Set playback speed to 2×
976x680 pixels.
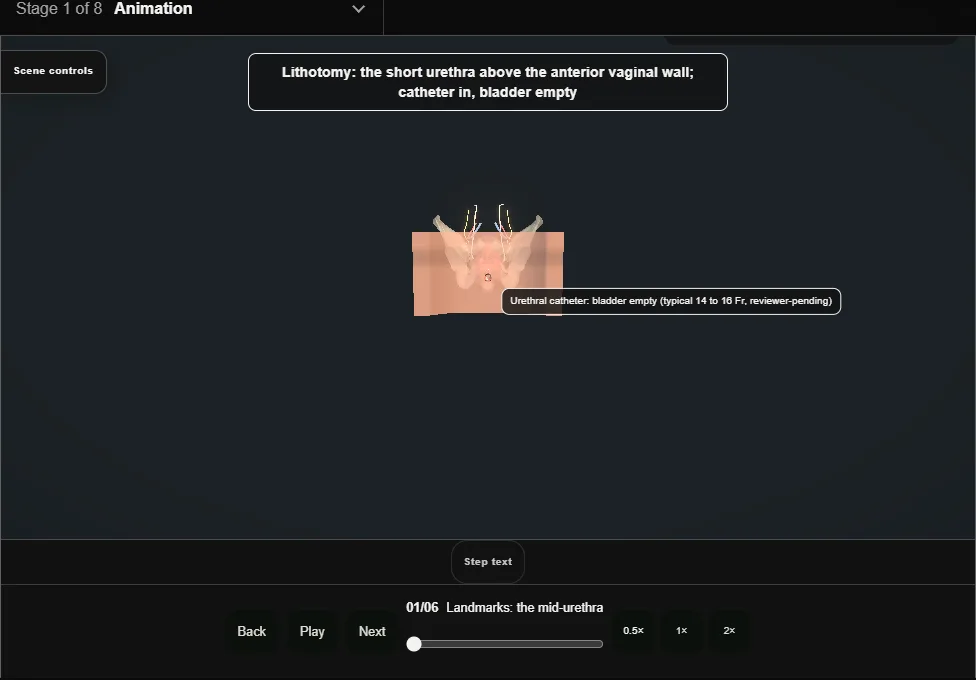pos(729,631)
